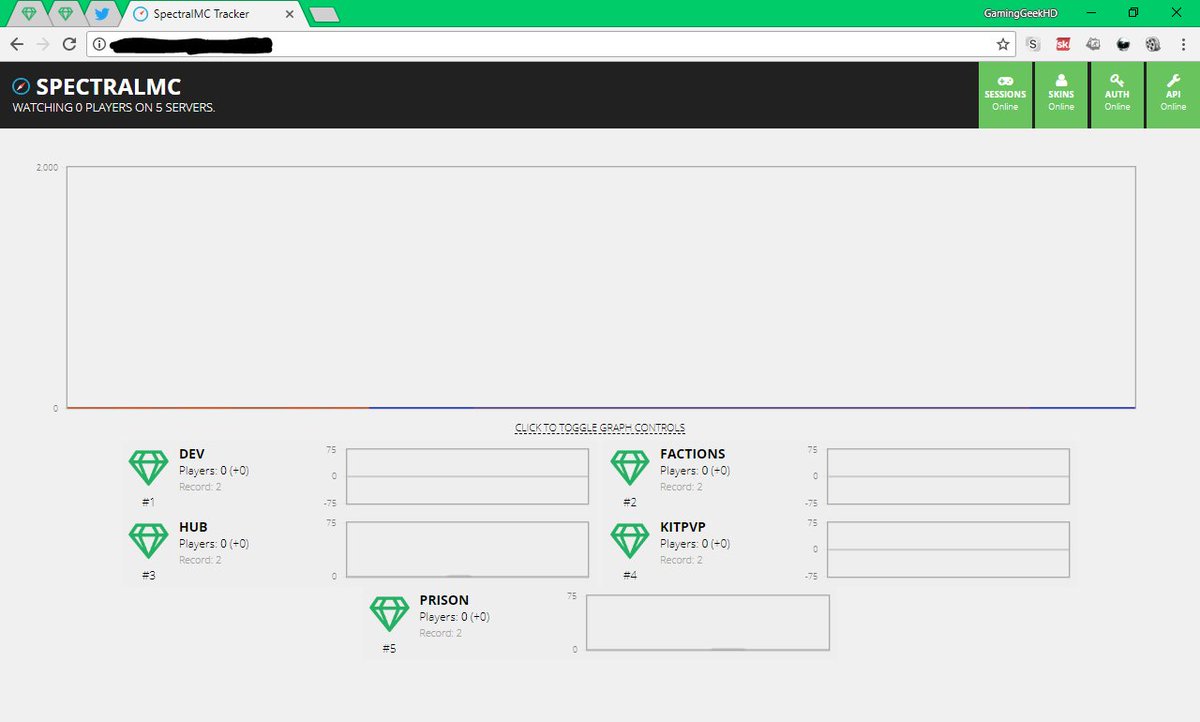Image resolution: width=1200 pixels, height=722 pixels.
Task: Click the AUTH status button
Action: pyautogui.click(x=1117, y=95)
